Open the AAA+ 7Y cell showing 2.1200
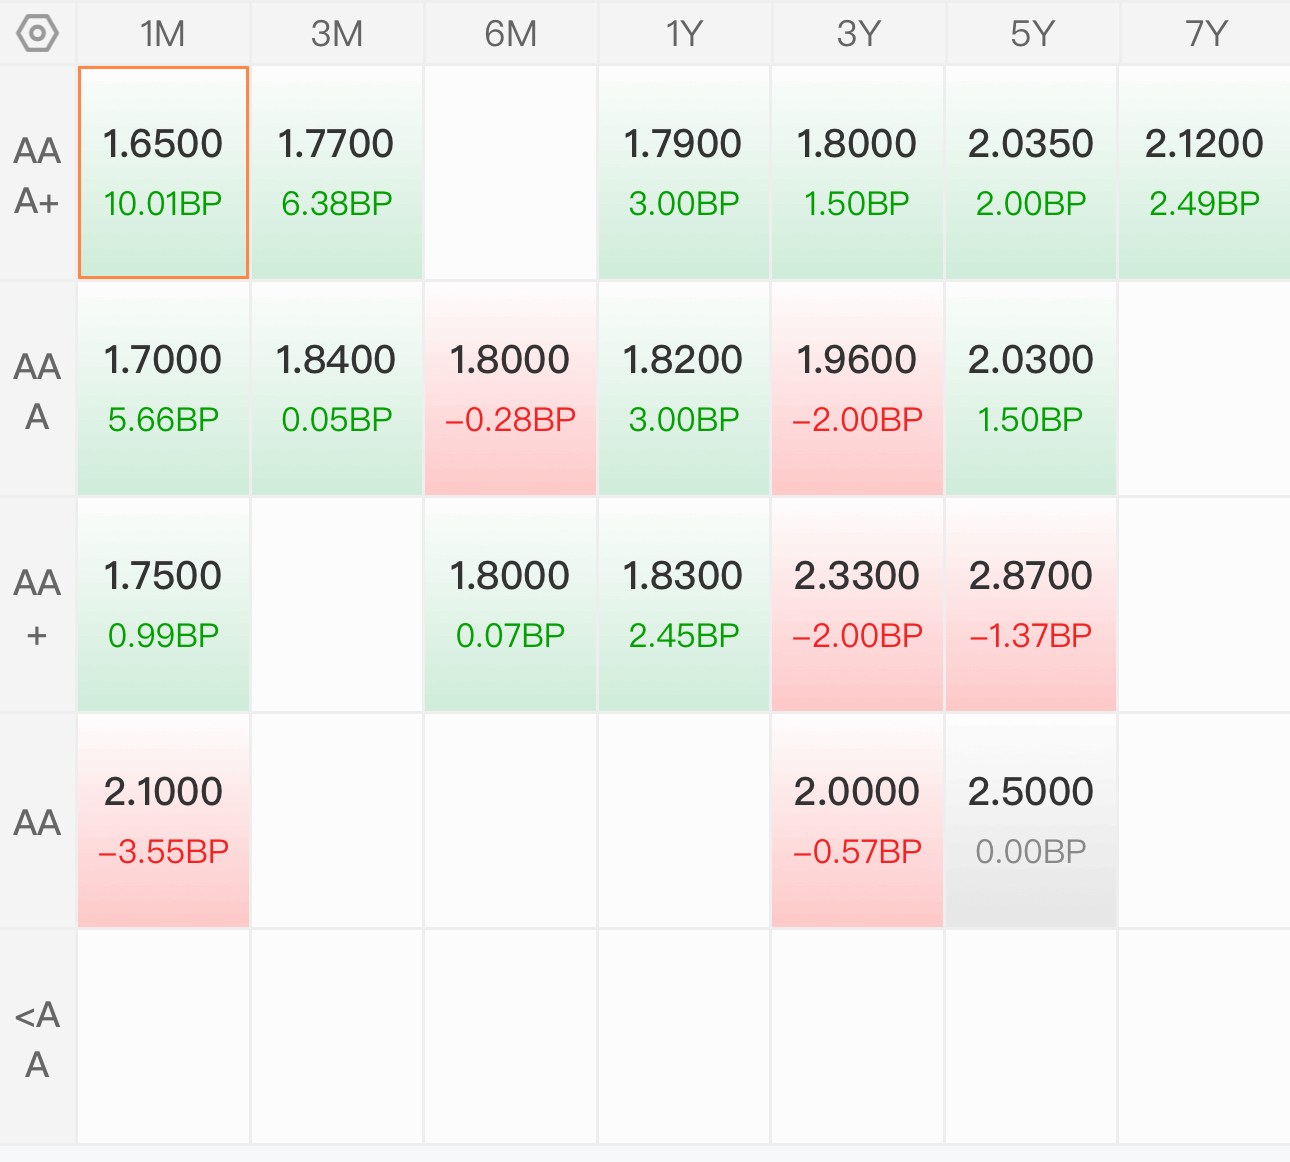Screen dimensions: 1290x1162 click(x=1205, y=173)
